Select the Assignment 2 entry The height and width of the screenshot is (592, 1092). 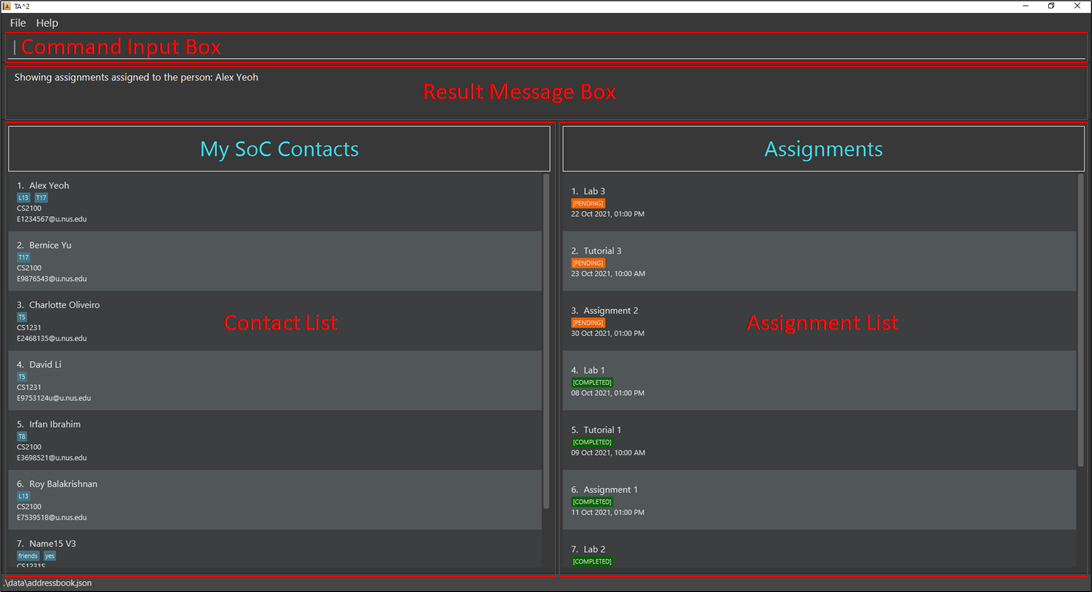(610, 311)
